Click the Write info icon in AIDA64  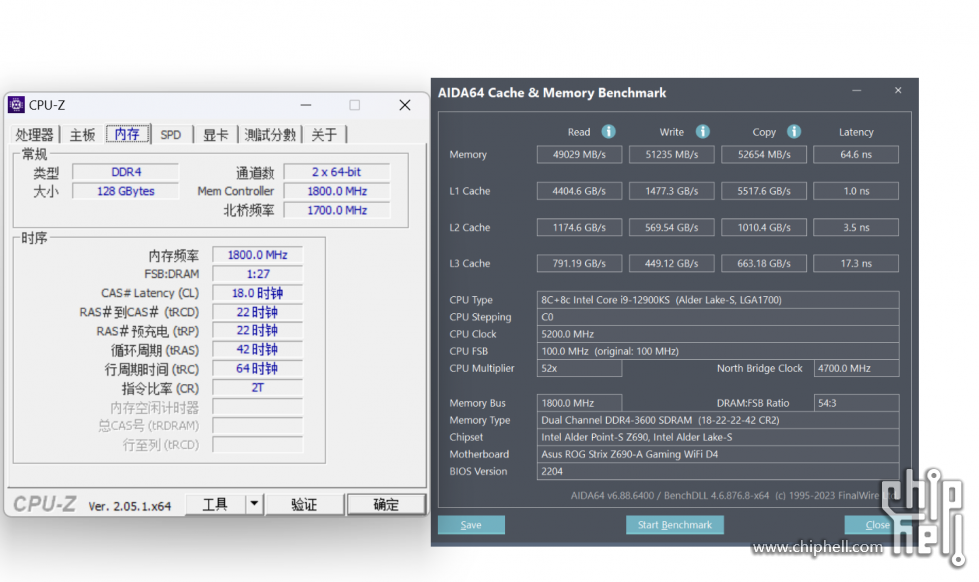(x=702, y=132)
